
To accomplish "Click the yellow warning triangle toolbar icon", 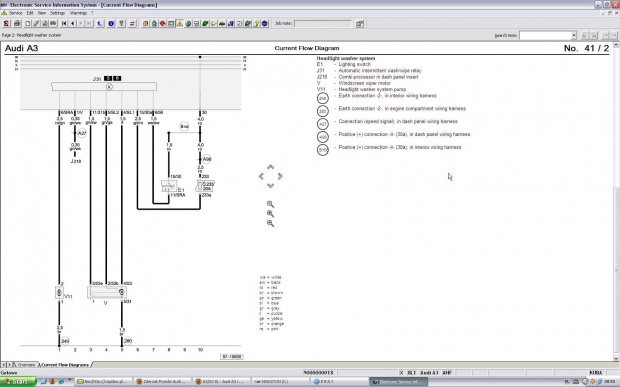I will click(180, 24).
